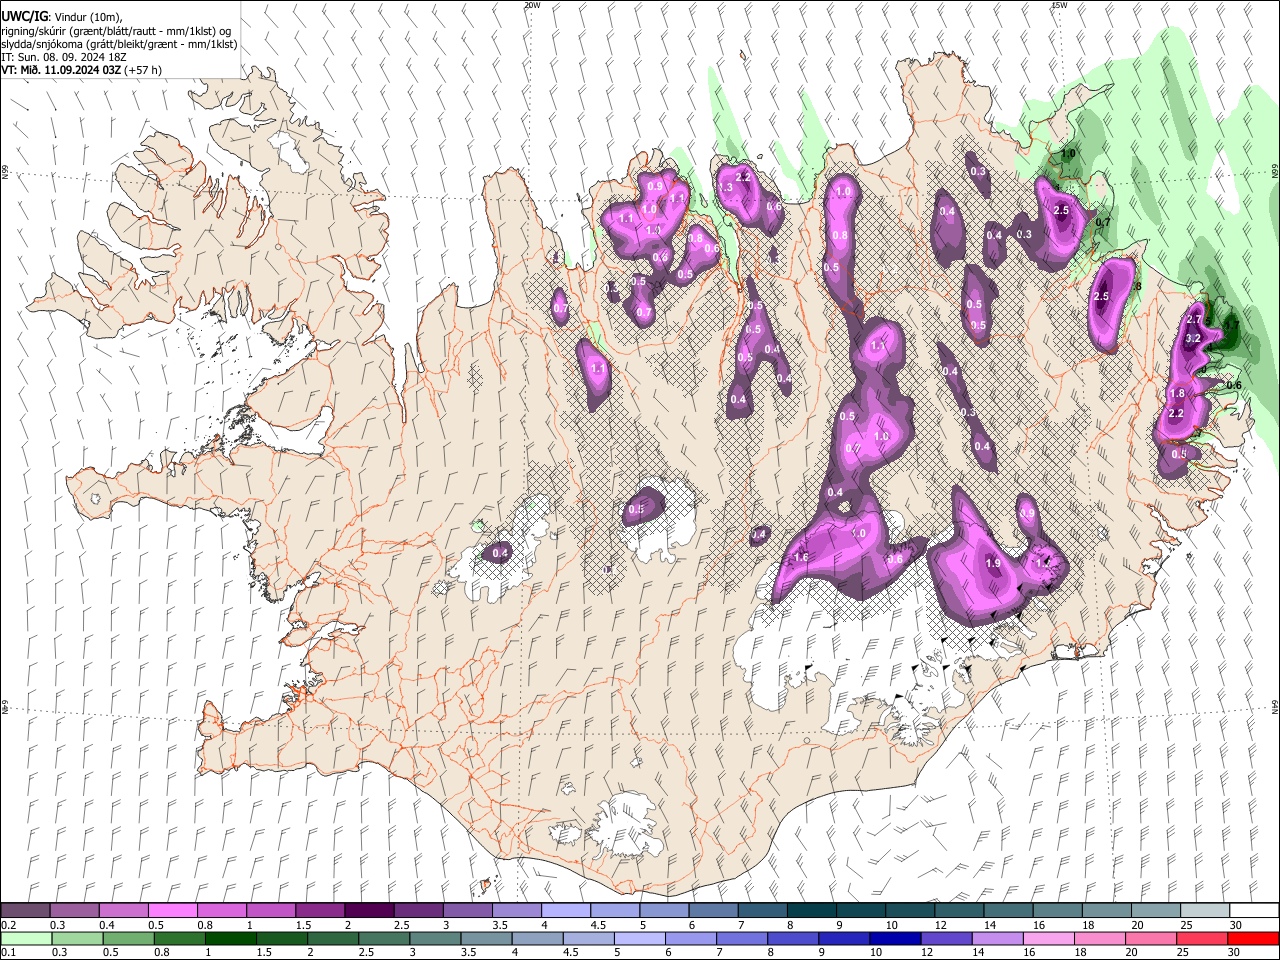Click the 'VT: Mið. 11.09.2024 03Z' valid time

point(61,70)
